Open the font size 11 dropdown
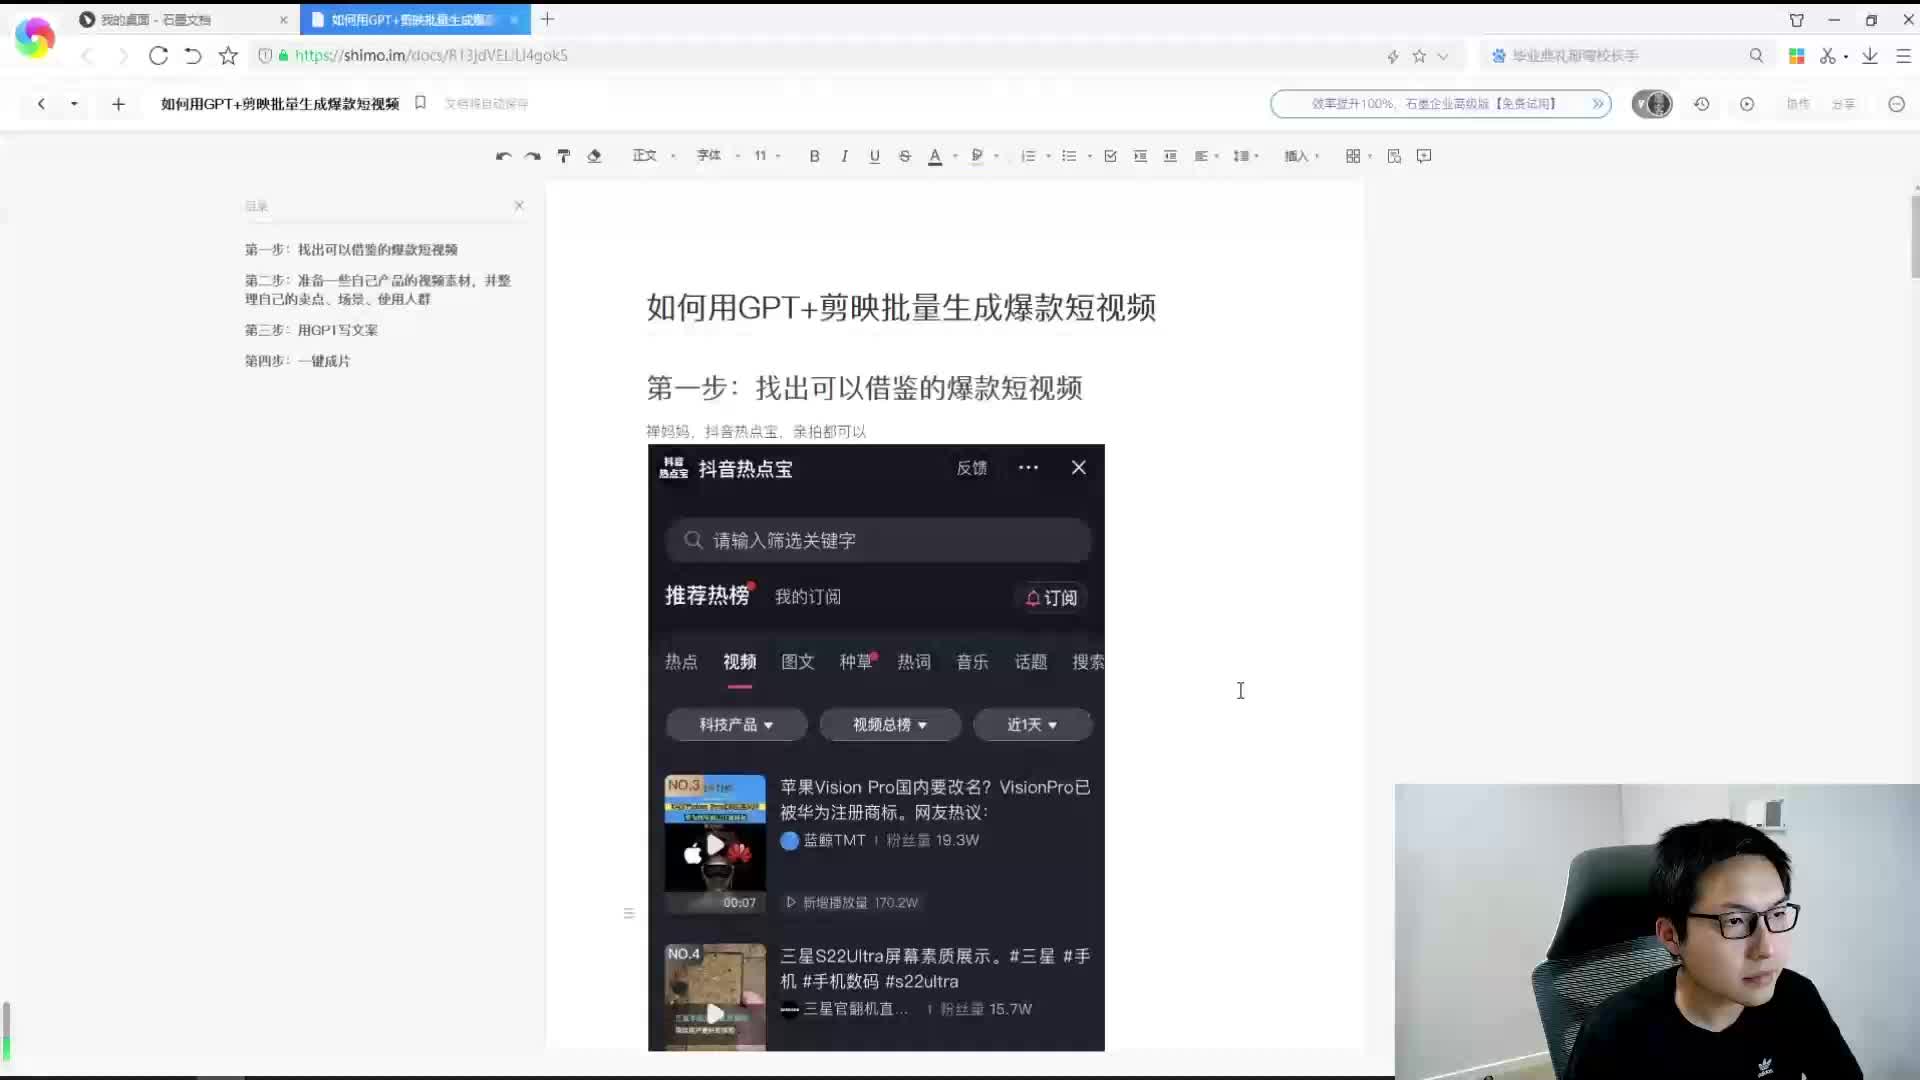Viewport: 1920px width, 1080px height. [x=767, y=156]
